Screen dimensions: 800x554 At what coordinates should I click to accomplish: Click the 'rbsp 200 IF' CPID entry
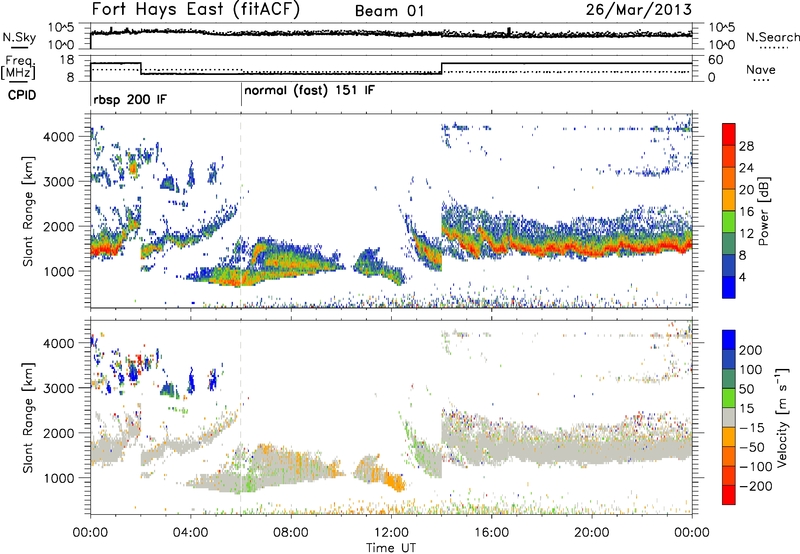pyautogui.click(x=130, y=99)
